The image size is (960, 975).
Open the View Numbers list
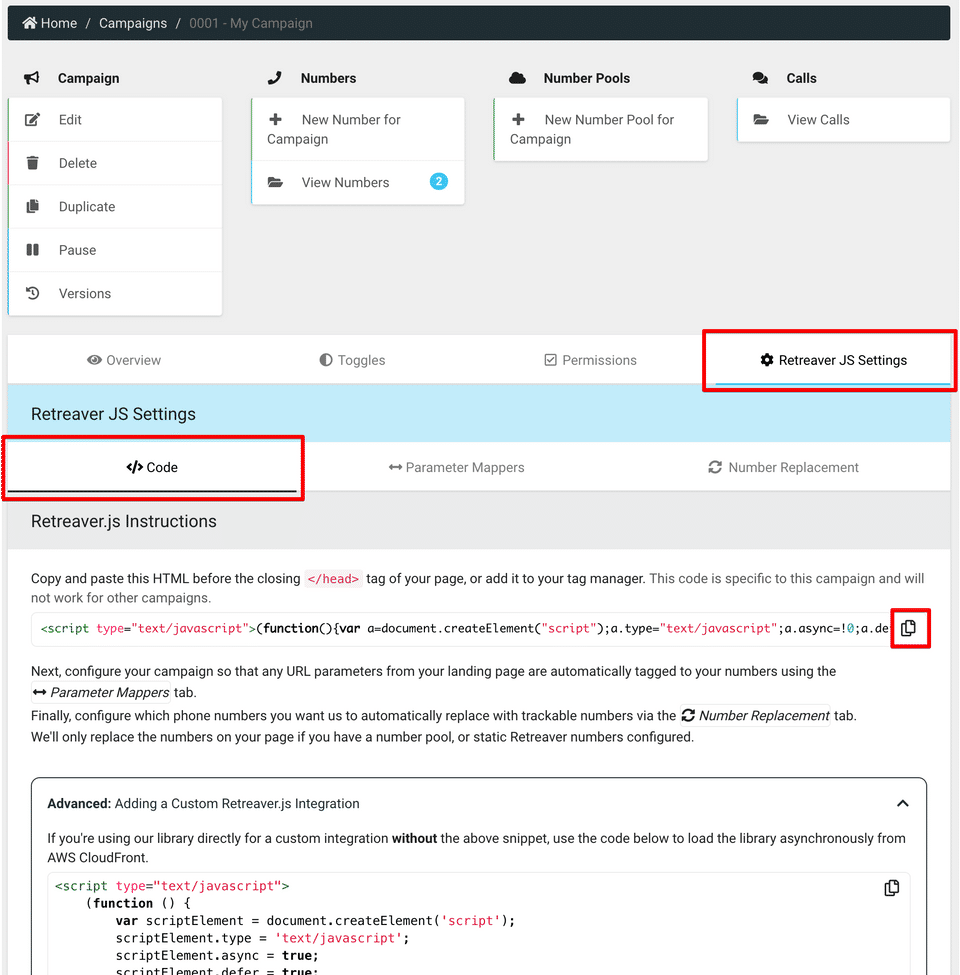(x=358, y=182)
